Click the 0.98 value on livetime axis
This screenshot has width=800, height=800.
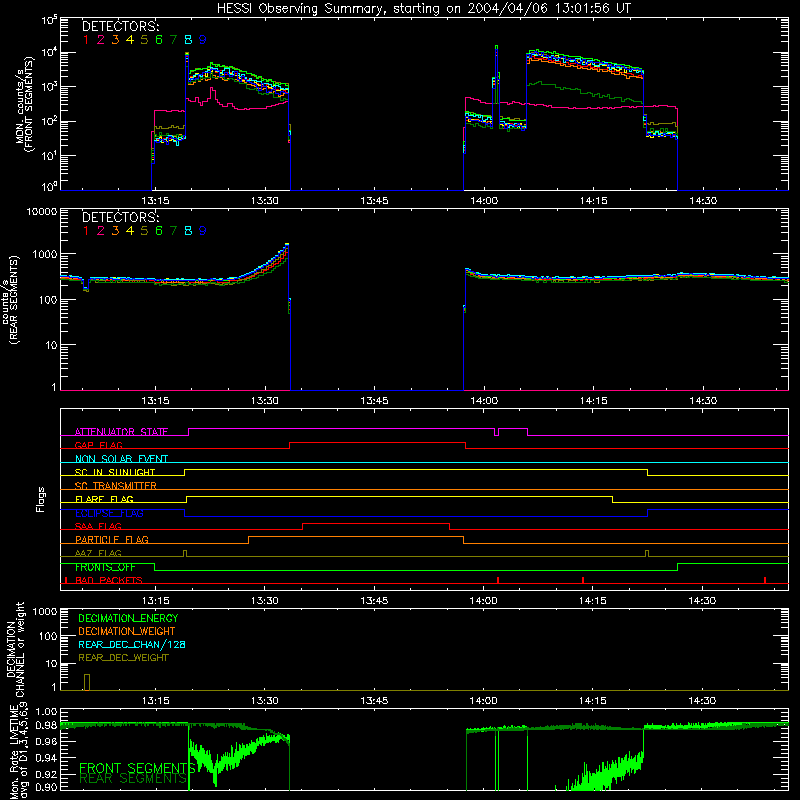[x=46, y=726]
